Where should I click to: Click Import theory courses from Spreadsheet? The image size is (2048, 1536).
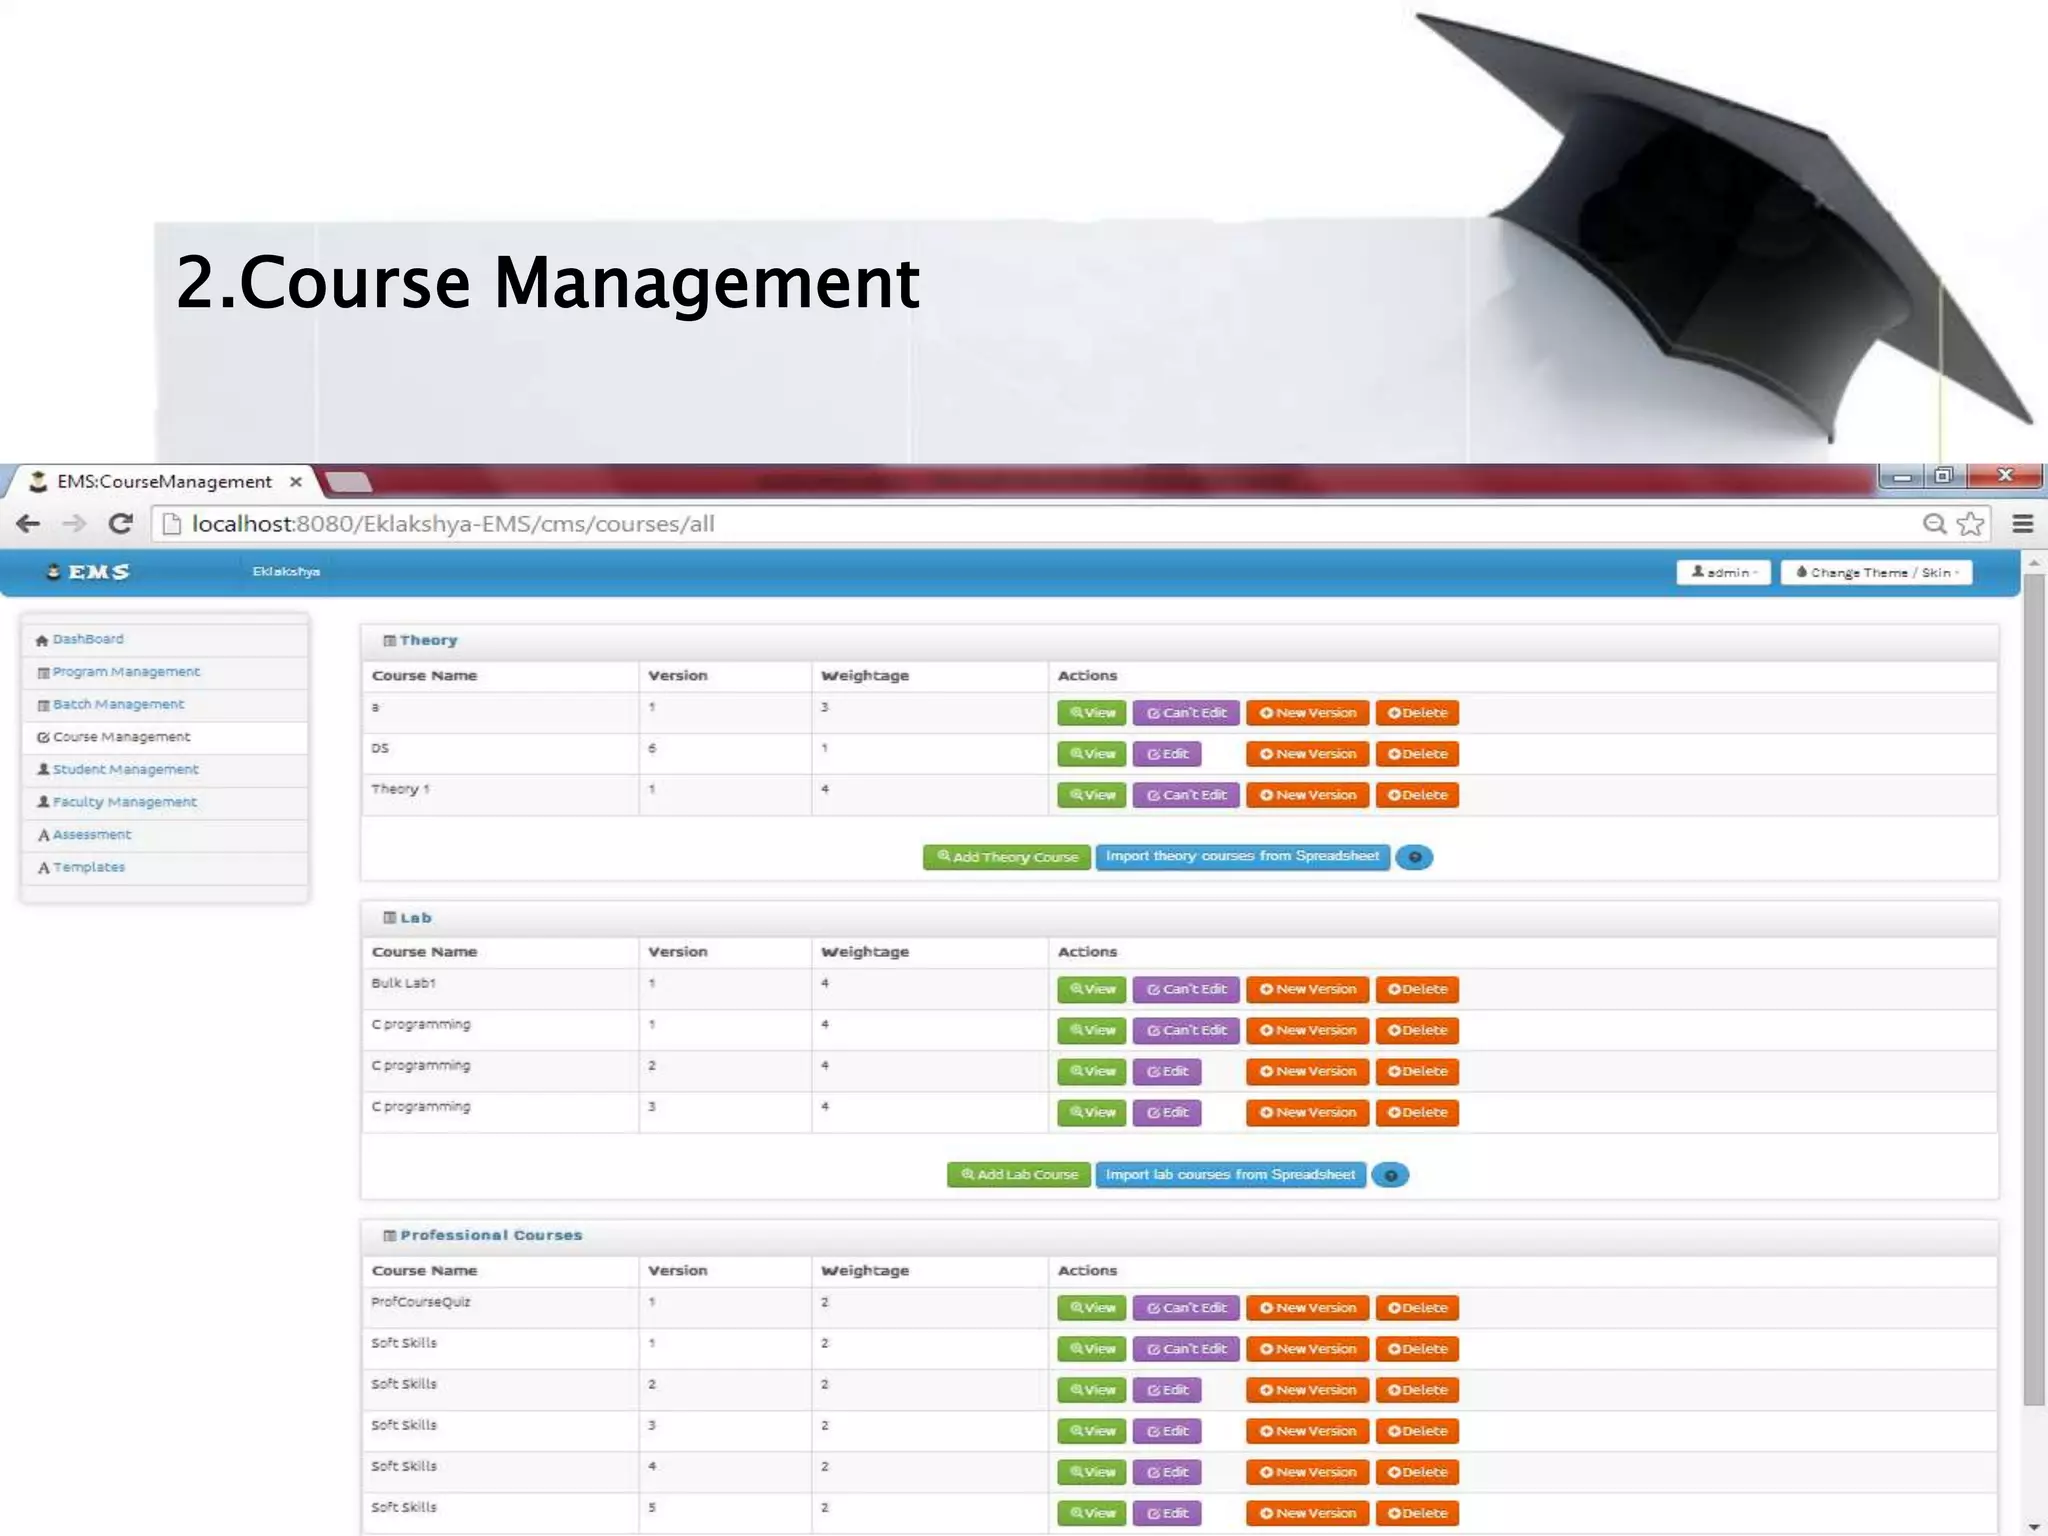coord(1242,857)
